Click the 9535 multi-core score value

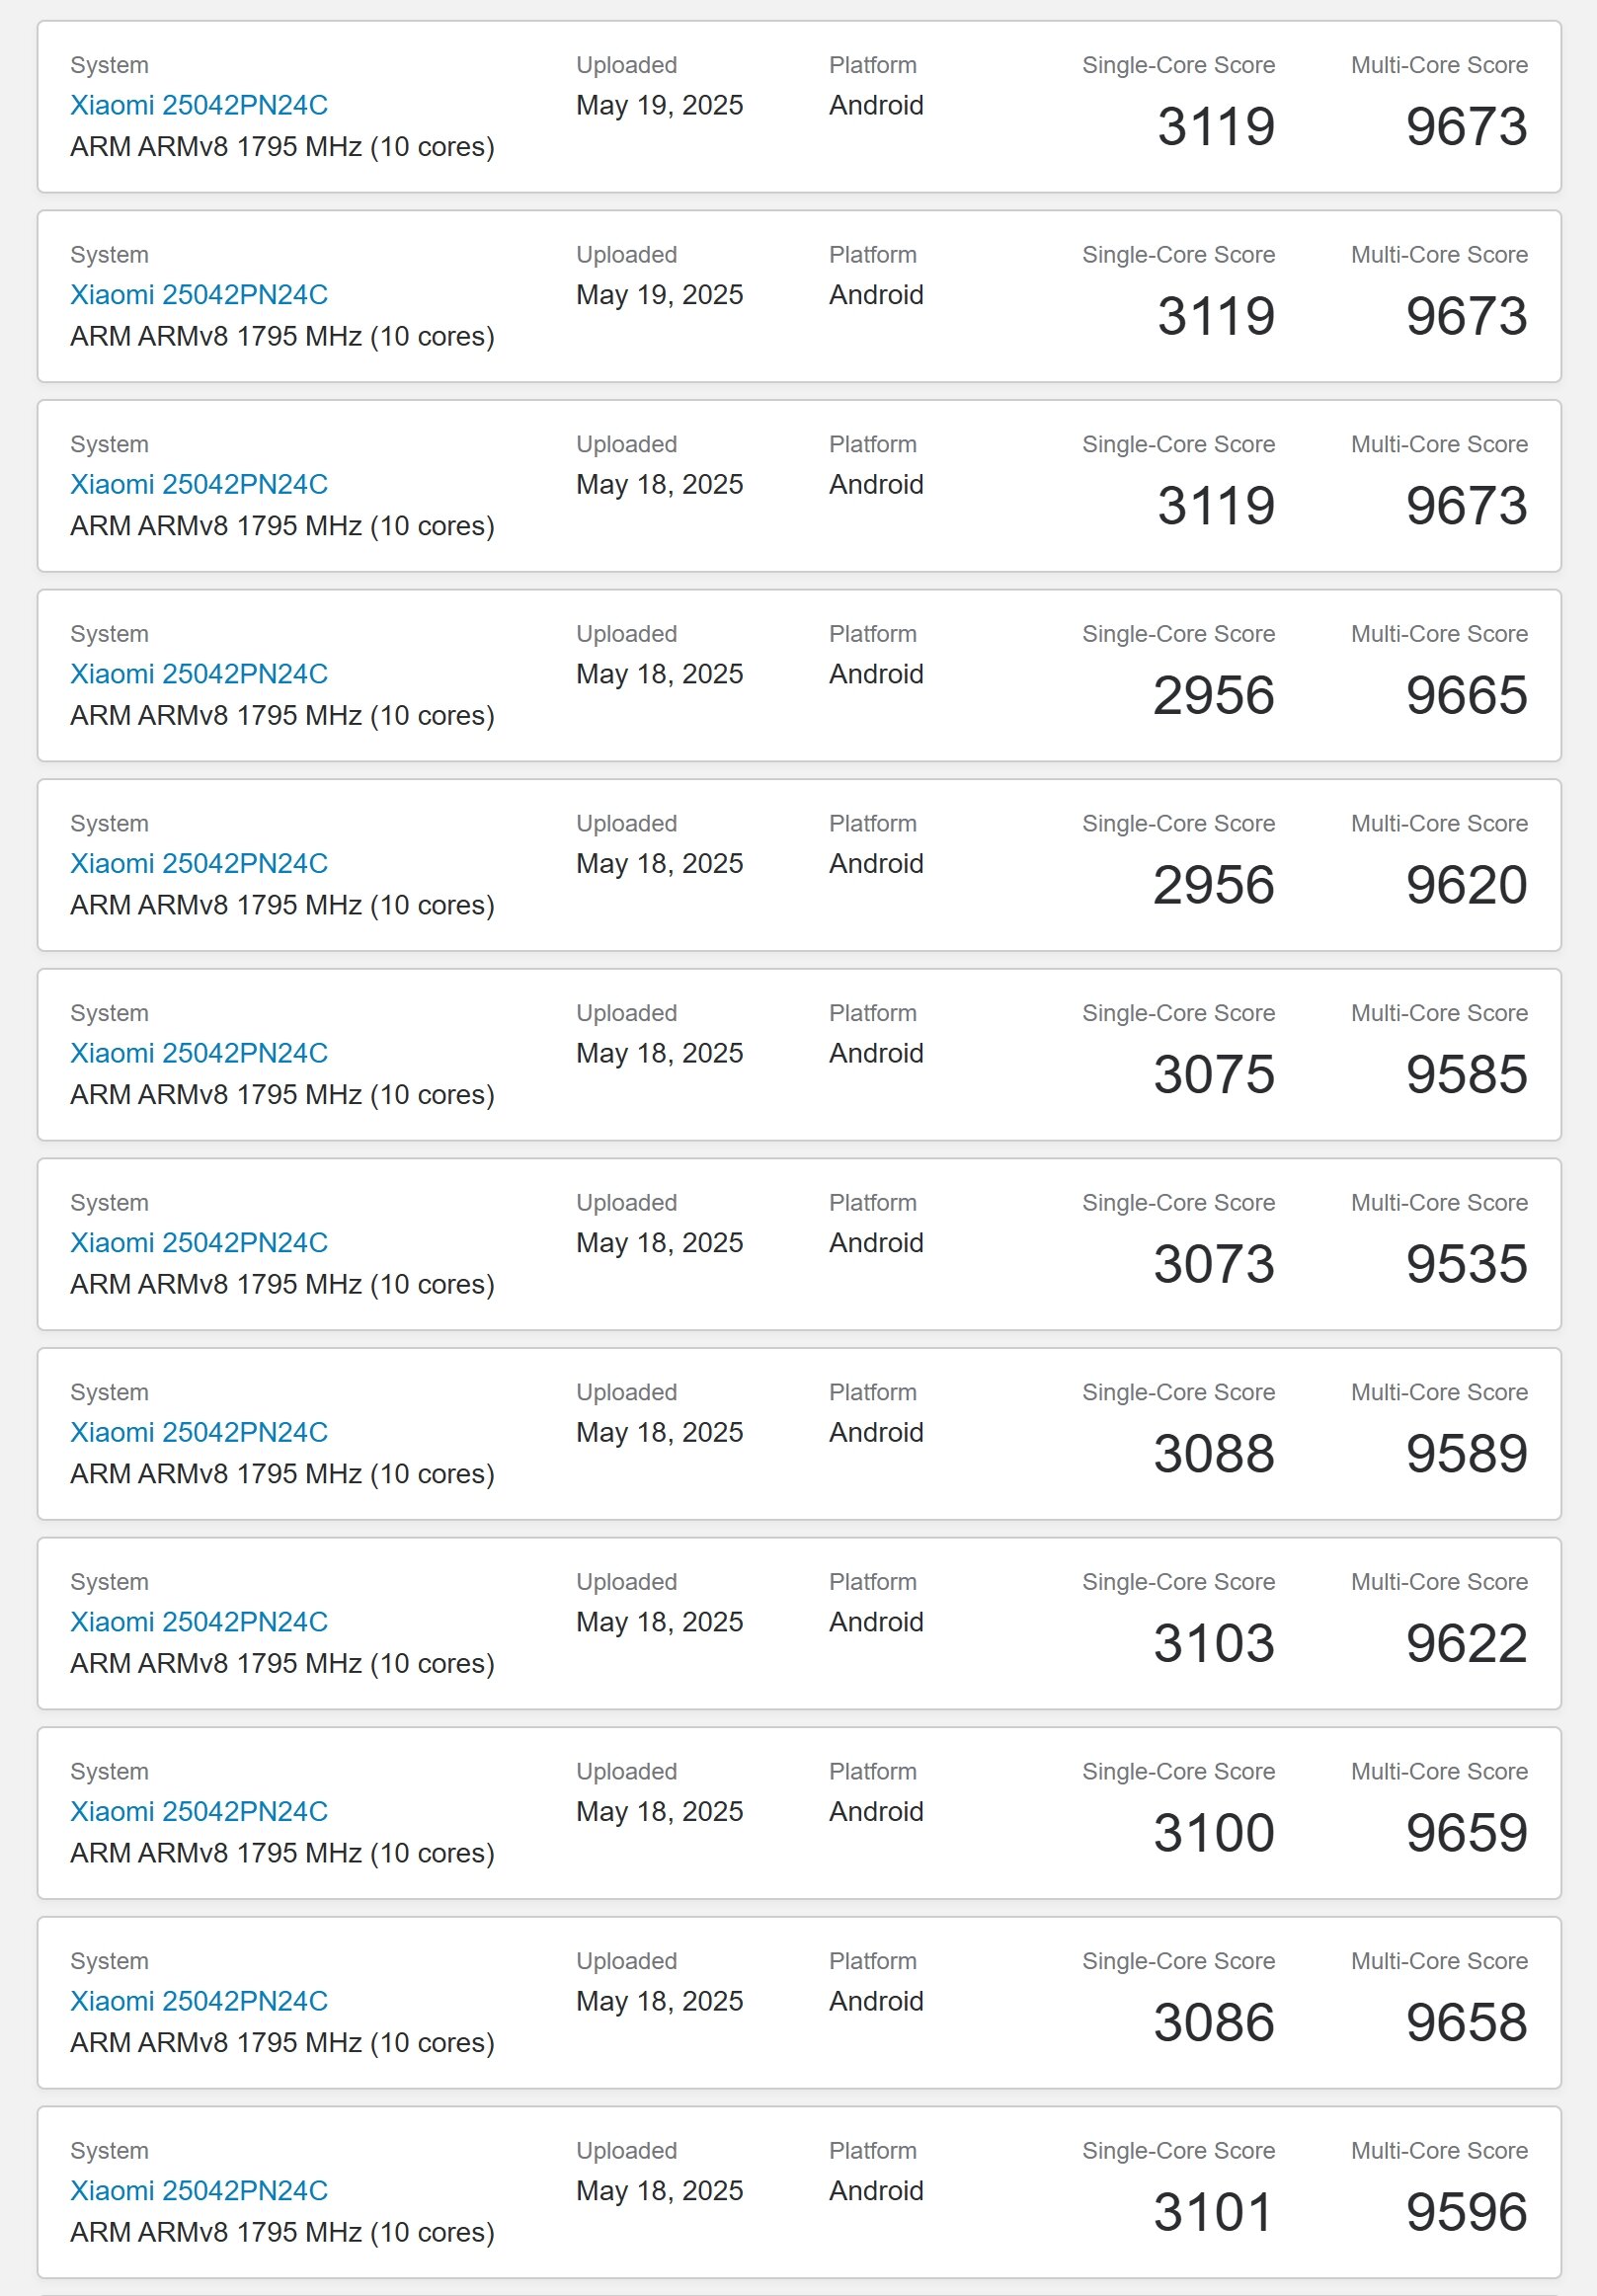tap(1466, 1264)
